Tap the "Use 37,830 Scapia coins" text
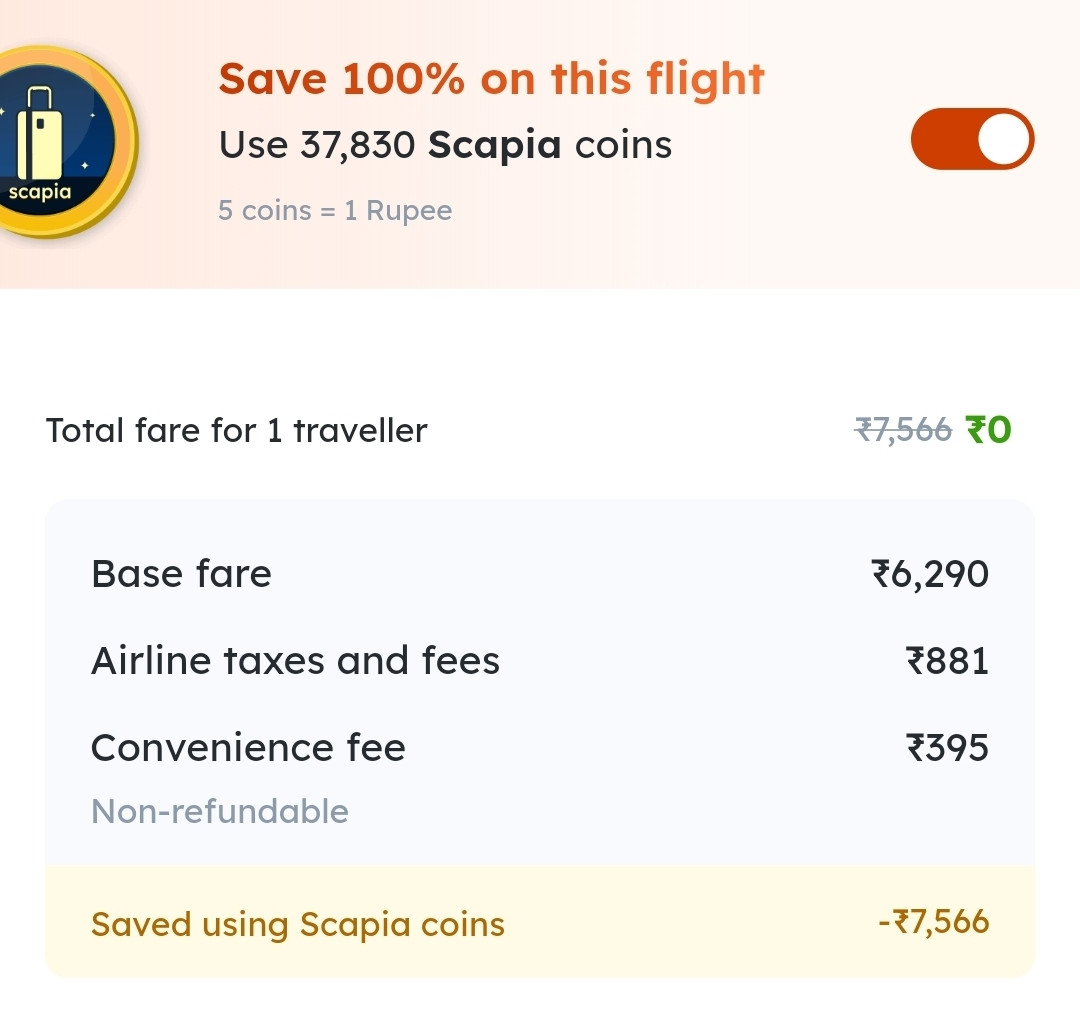 coord(445,145)
